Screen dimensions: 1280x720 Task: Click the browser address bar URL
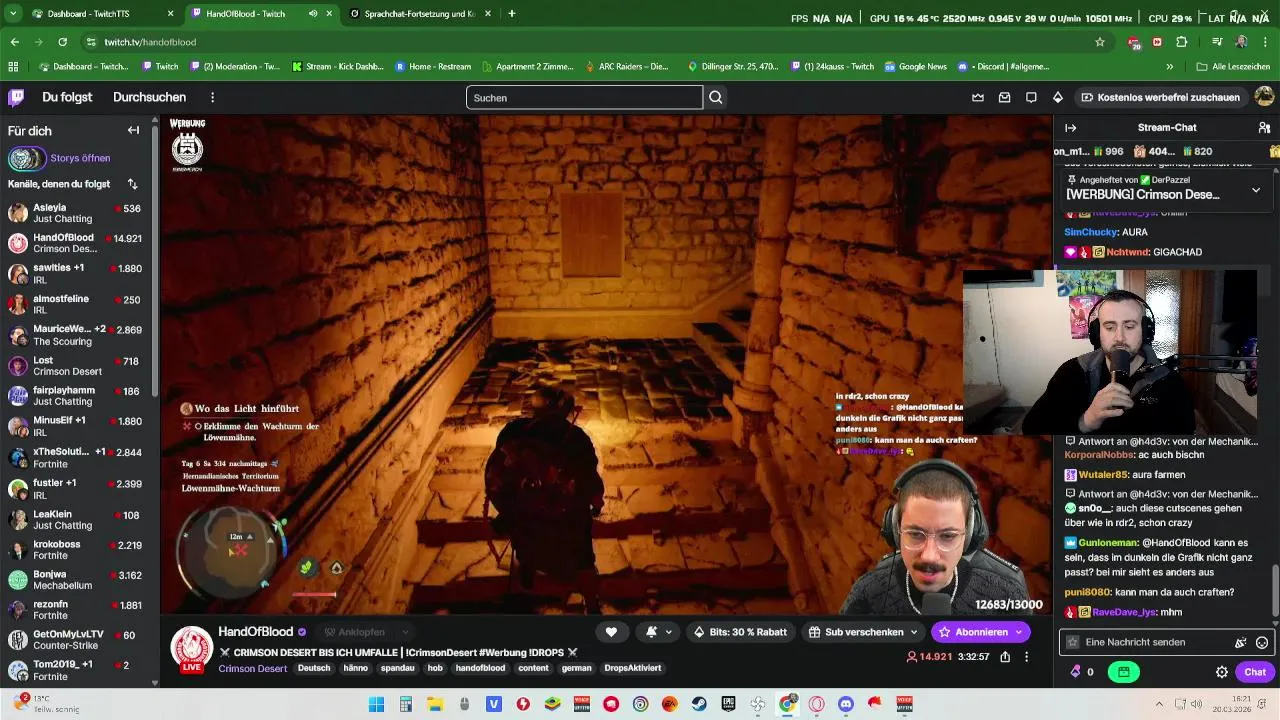pos(150,42)
